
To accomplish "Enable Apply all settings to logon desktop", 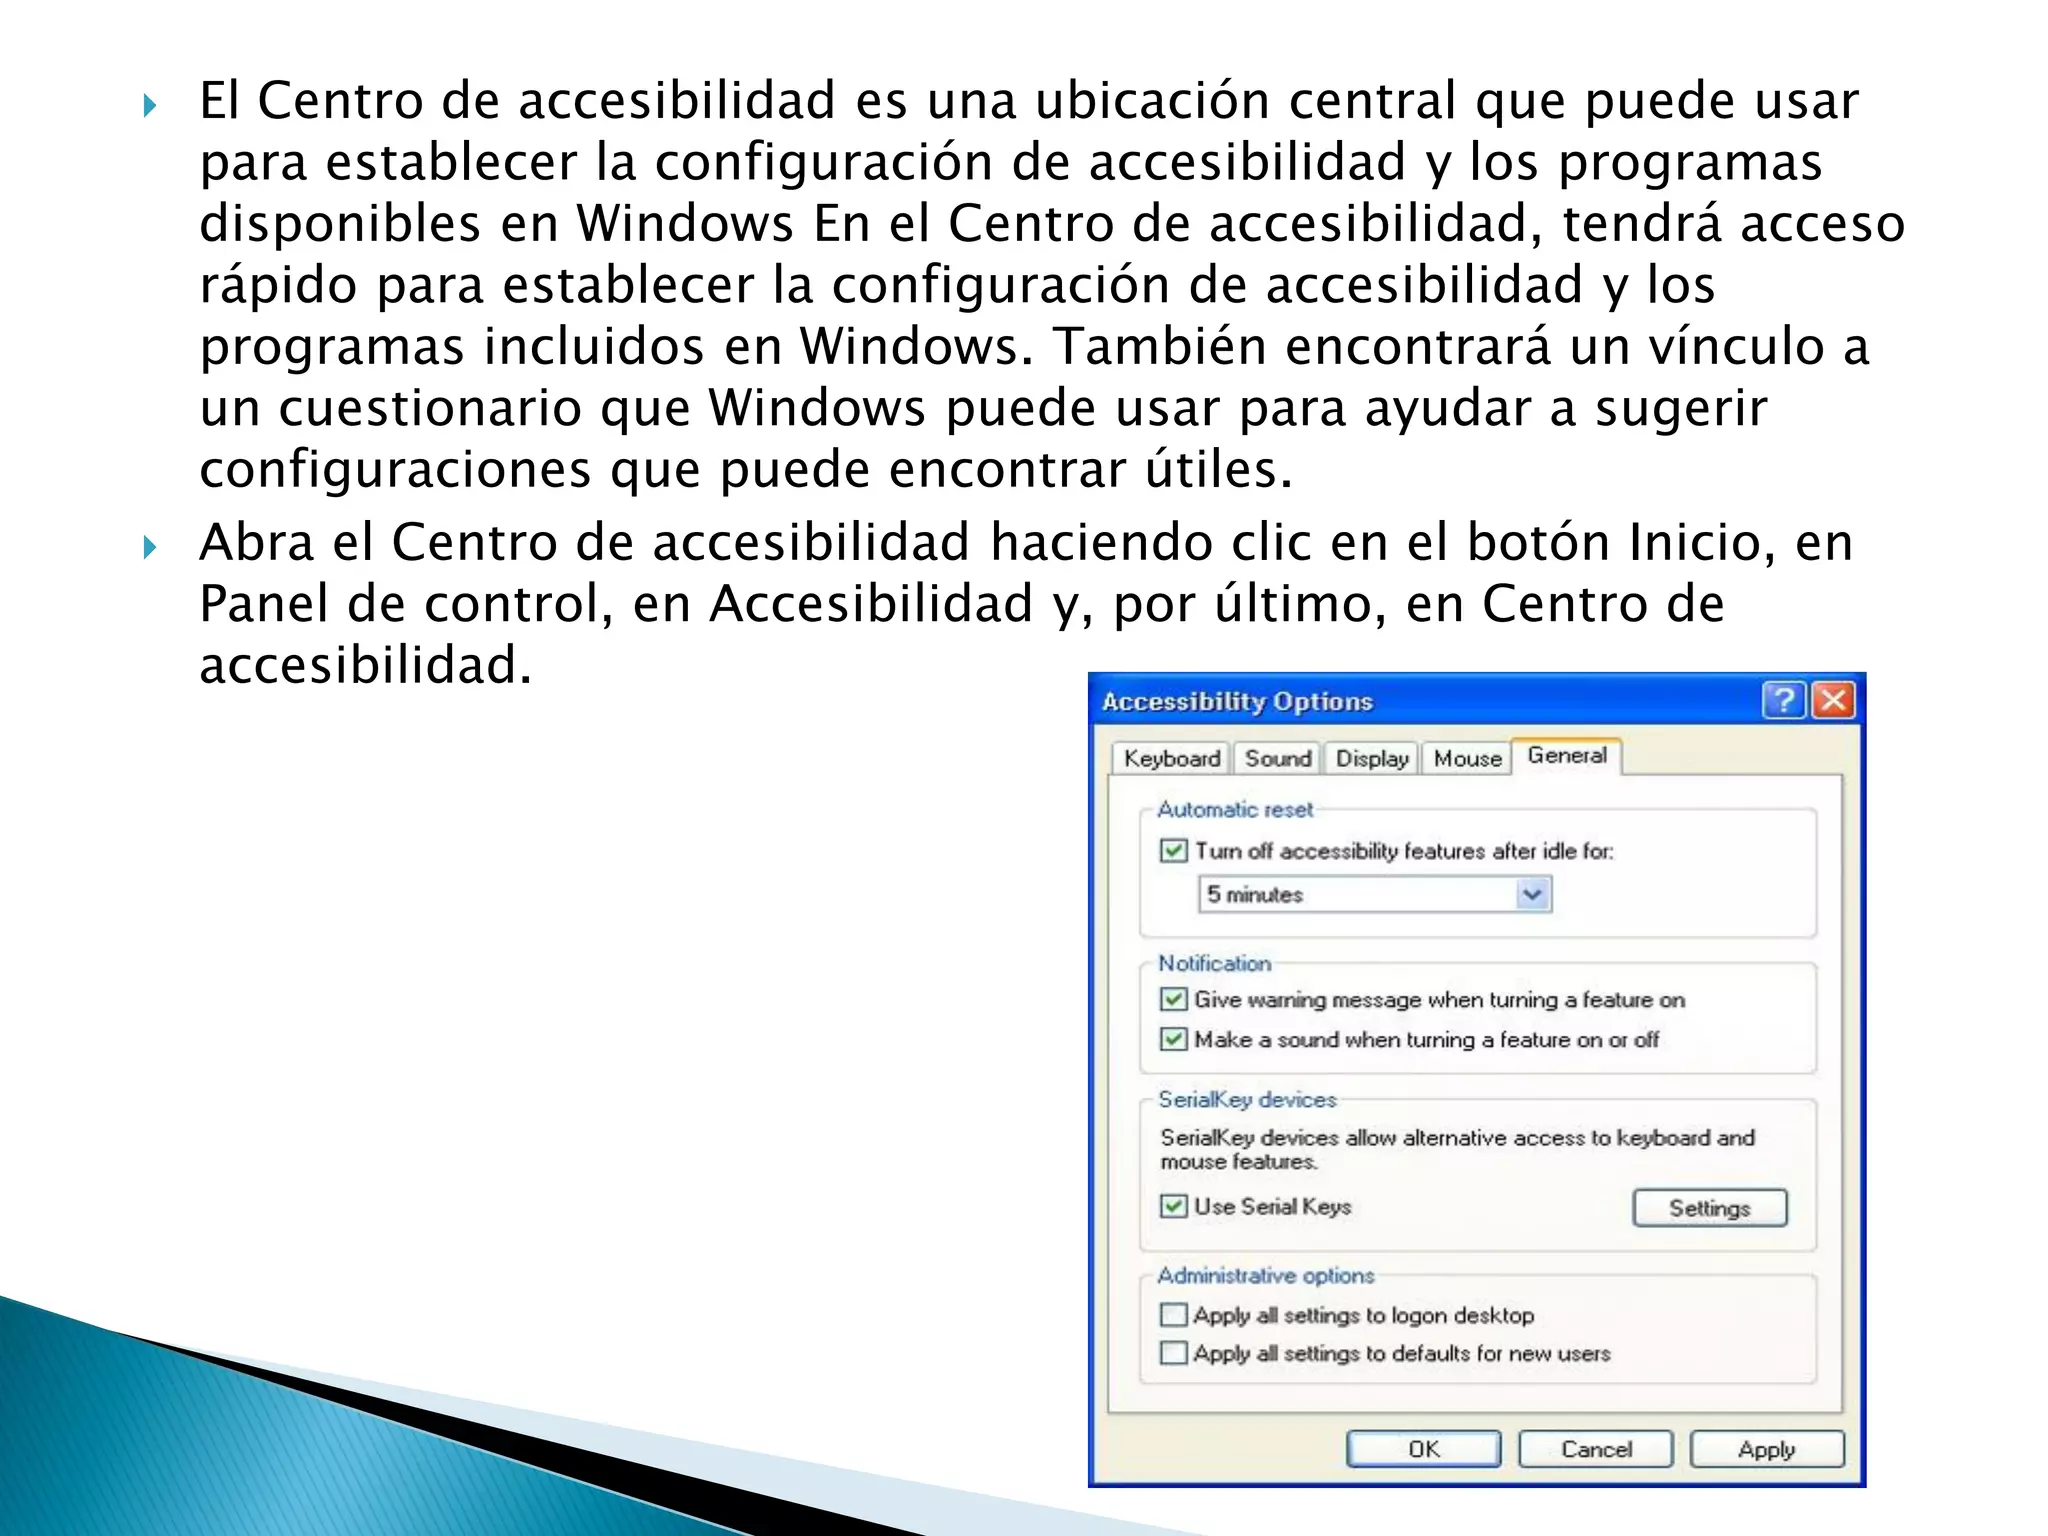I will (1173, 1315).
